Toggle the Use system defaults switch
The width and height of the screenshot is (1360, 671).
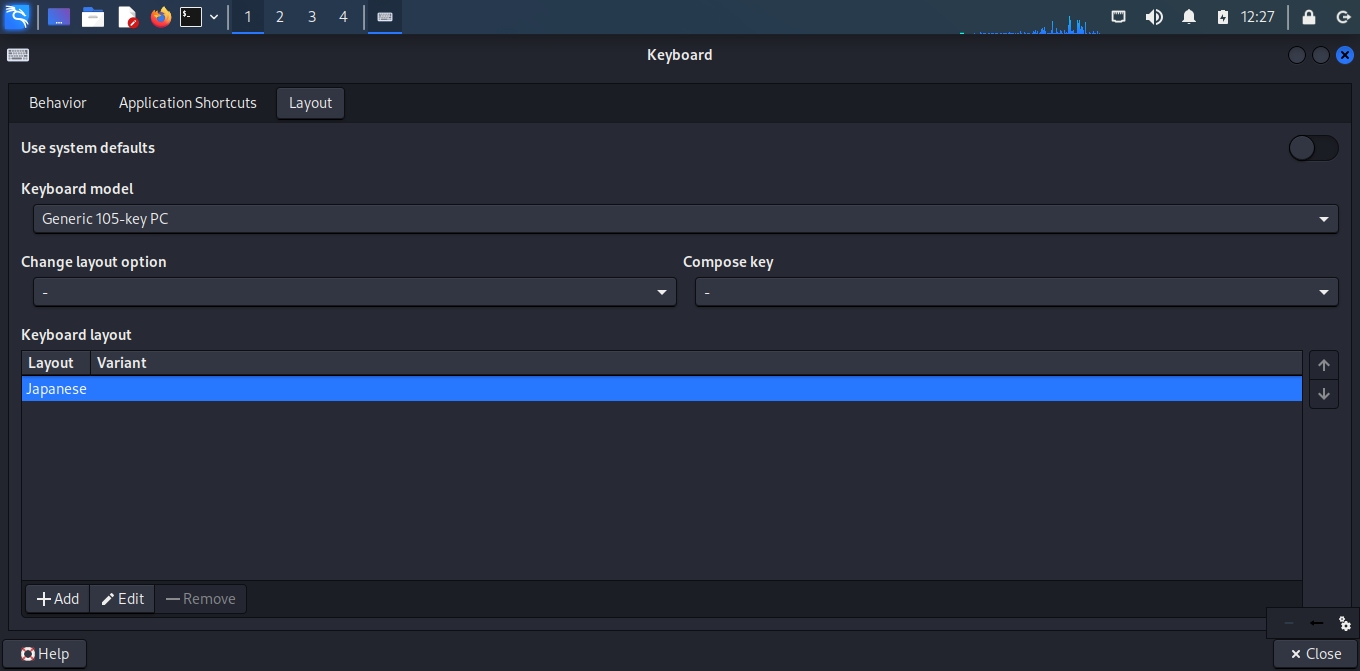tap(1313, 148)
